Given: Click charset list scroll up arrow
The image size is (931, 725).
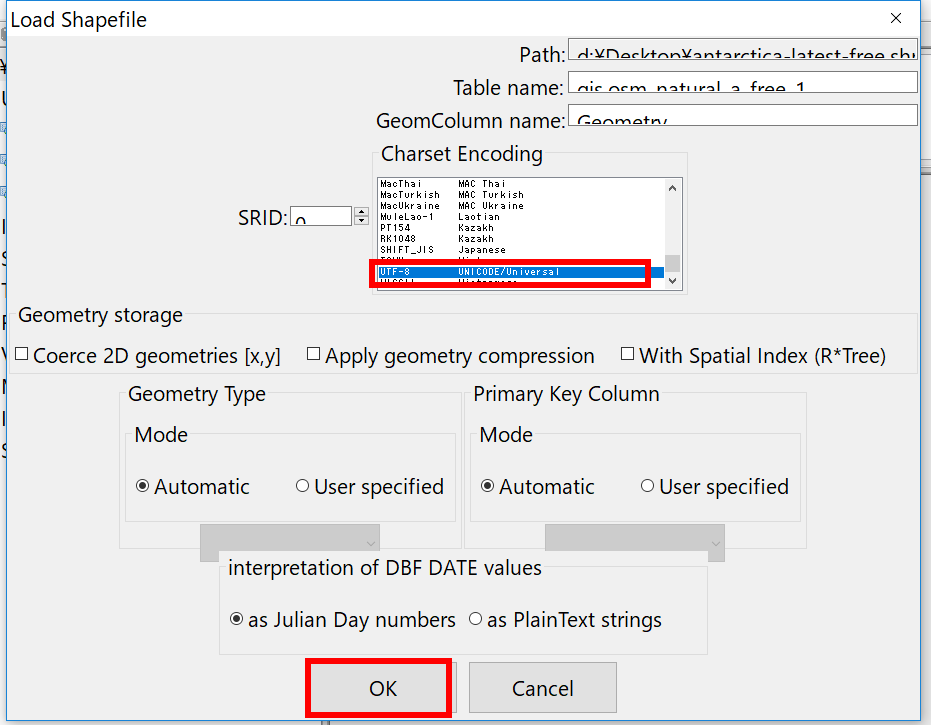Looking at the screenshot, I should tap(672, 188).
